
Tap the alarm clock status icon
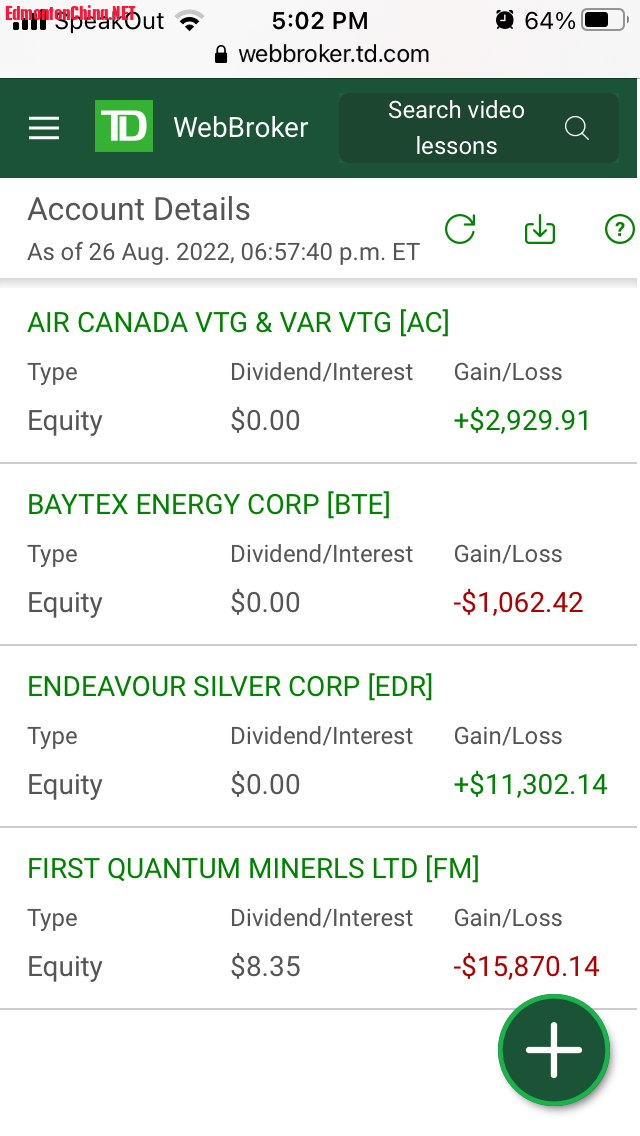click(504, 20)
